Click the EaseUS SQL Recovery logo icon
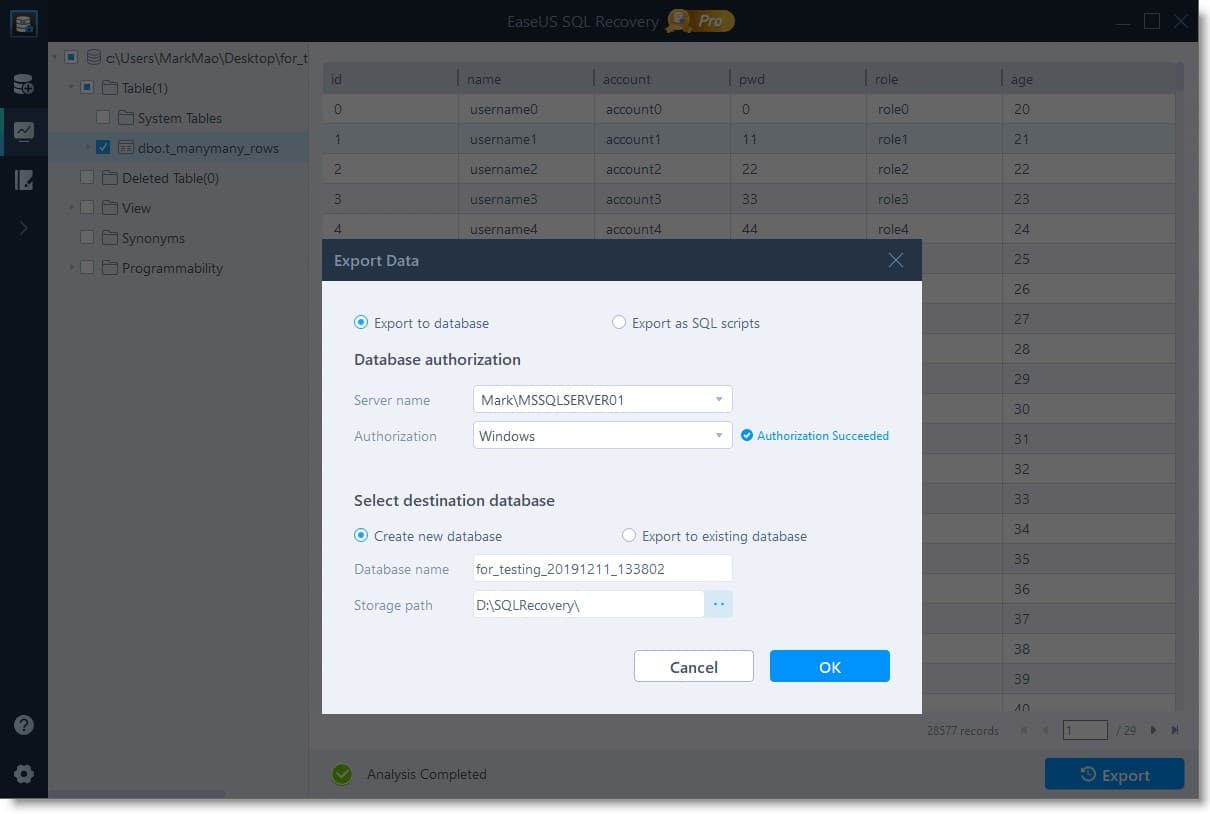This screenshot has width=1210, height=814. tap(24, 22)
